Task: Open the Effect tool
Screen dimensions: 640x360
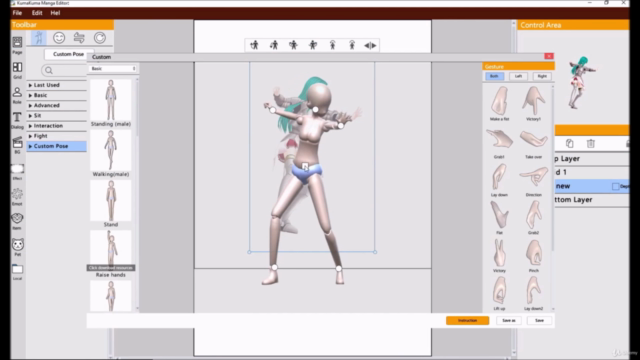Action: click(x=17, y=171)
